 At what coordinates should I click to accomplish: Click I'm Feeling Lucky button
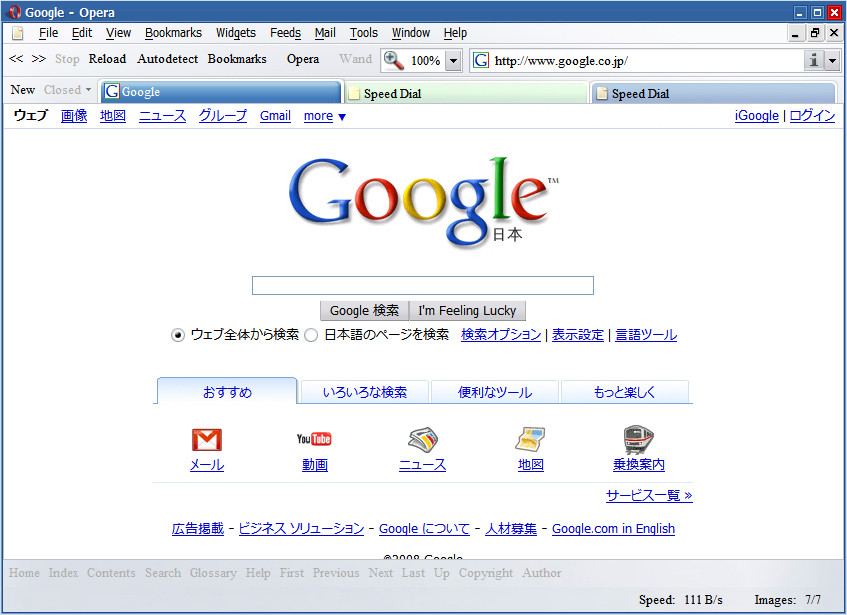467,310
